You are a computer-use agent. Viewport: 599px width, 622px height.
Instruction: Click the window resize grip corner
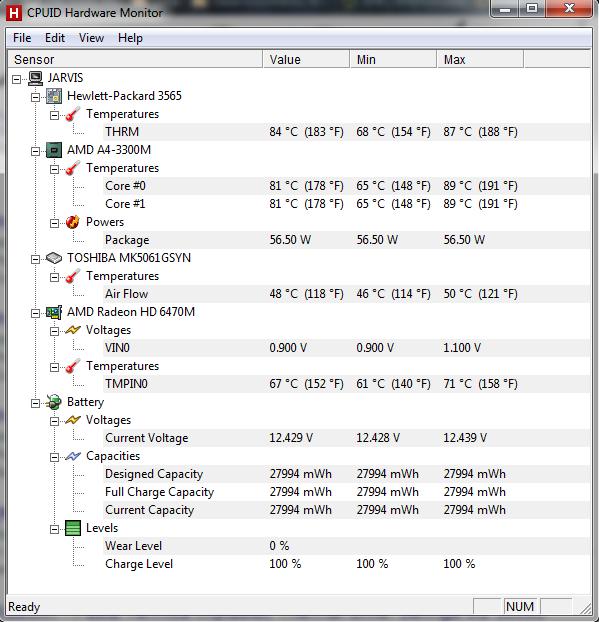click(x=585, y=608)
